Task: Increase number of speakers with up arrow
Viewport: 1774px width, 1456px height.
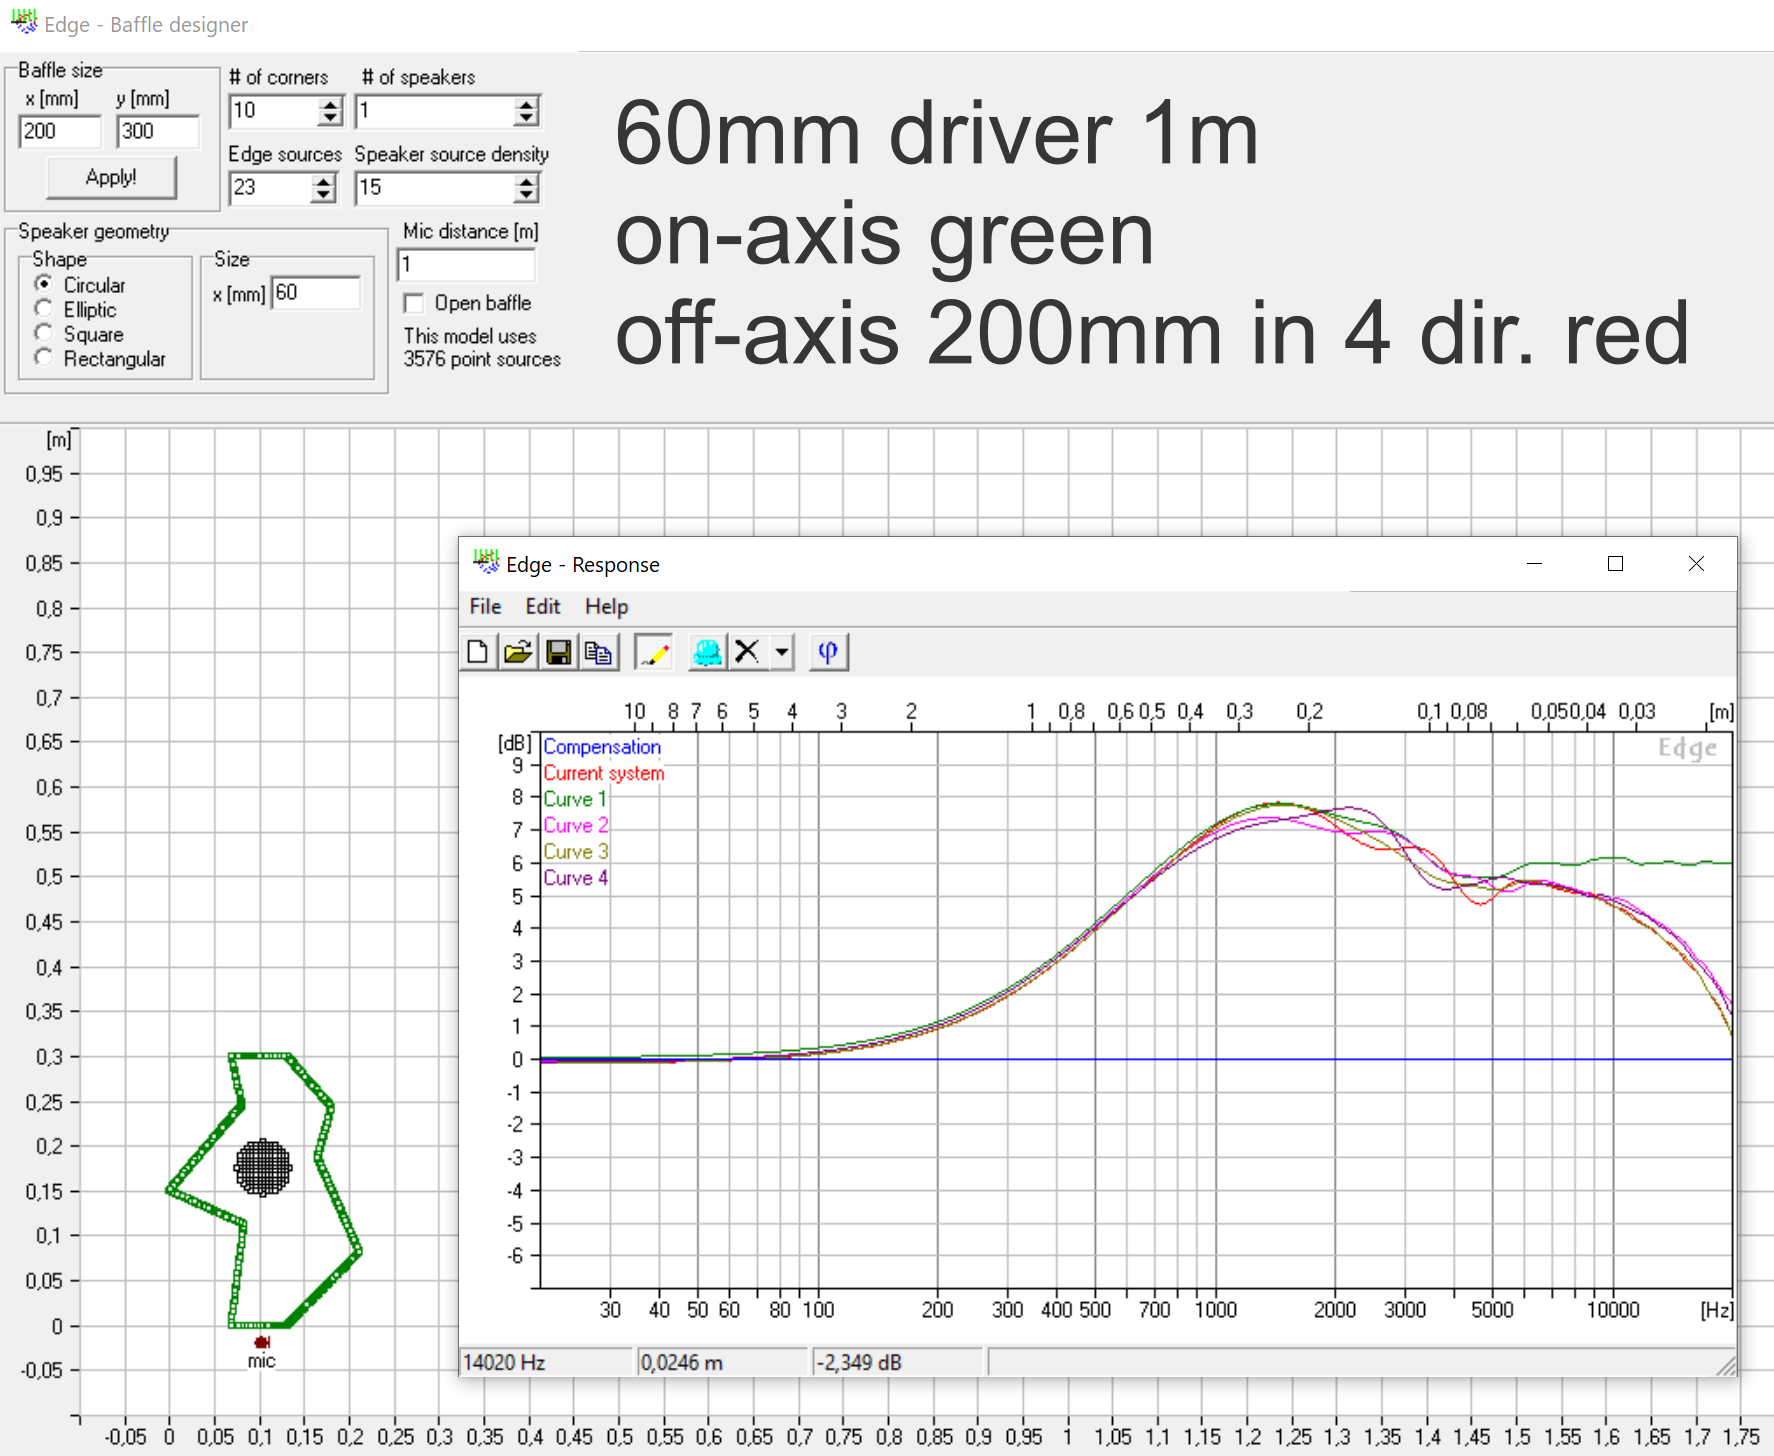Action: tap(526, 104)
